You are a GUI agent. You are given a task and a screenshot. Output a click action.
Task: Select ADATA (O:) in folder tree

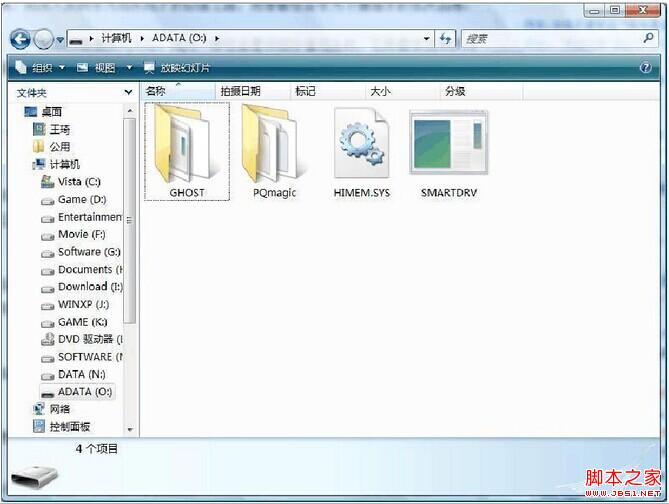[x=85, y=392]
